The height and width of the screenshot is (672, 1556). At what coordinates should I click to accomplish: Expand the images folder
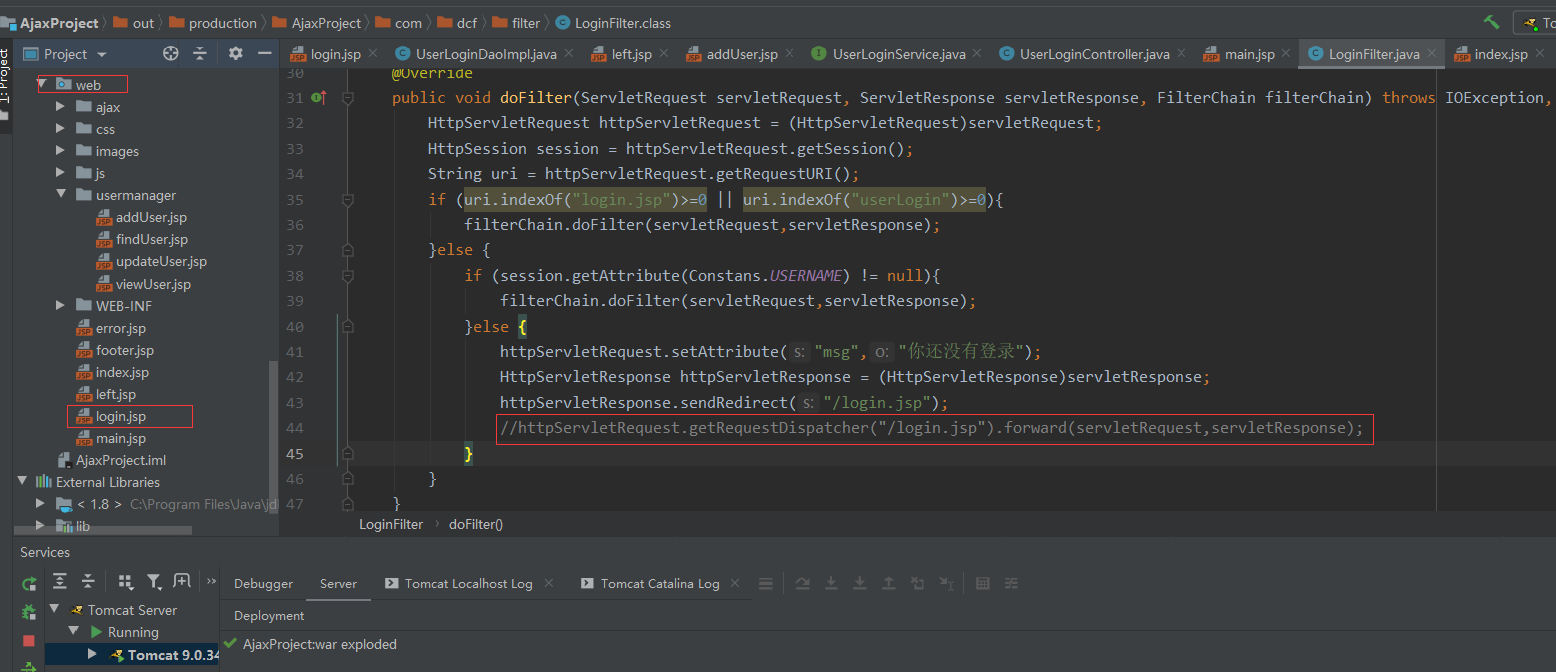(x=61, y=151)
